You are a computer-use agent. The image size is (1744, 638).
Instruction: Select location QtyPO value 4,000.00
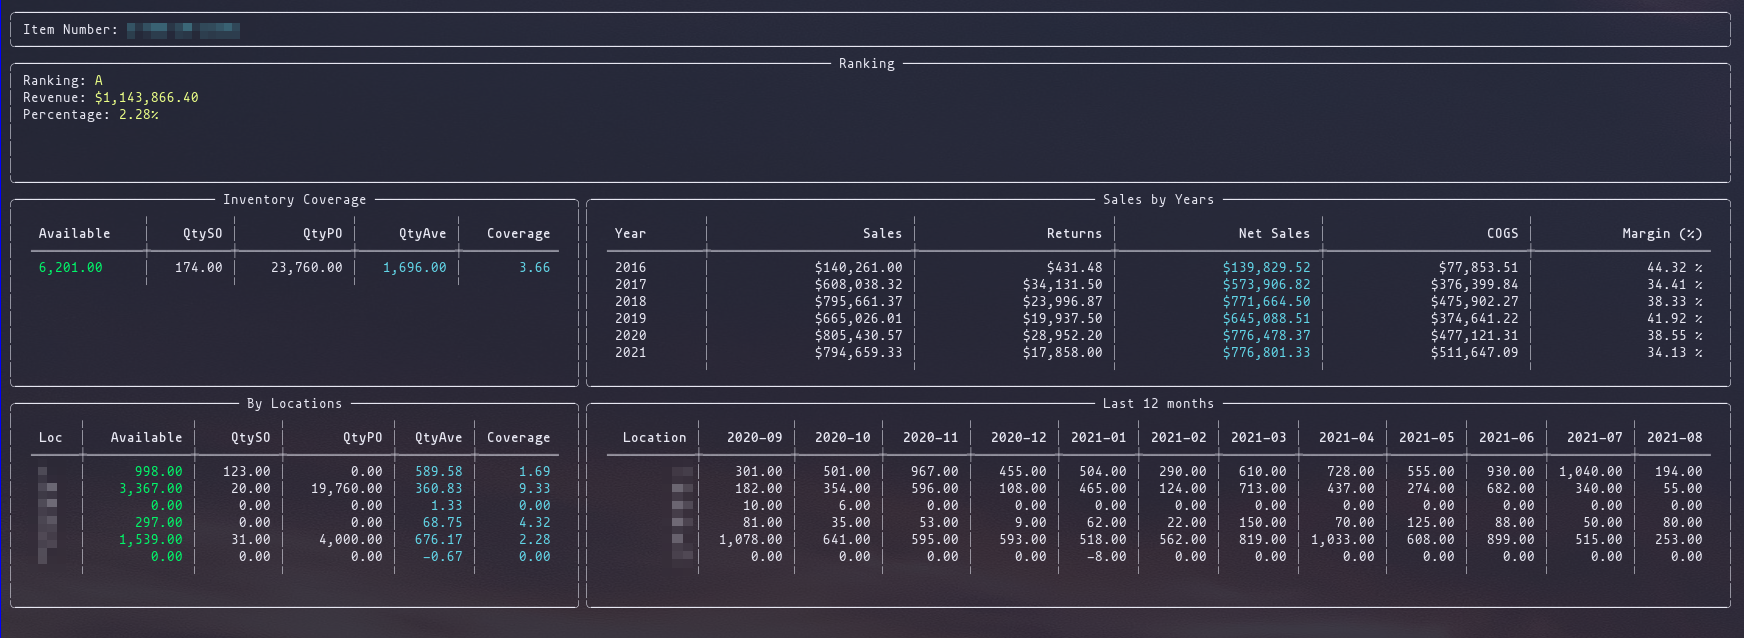(x=351, y=540)
